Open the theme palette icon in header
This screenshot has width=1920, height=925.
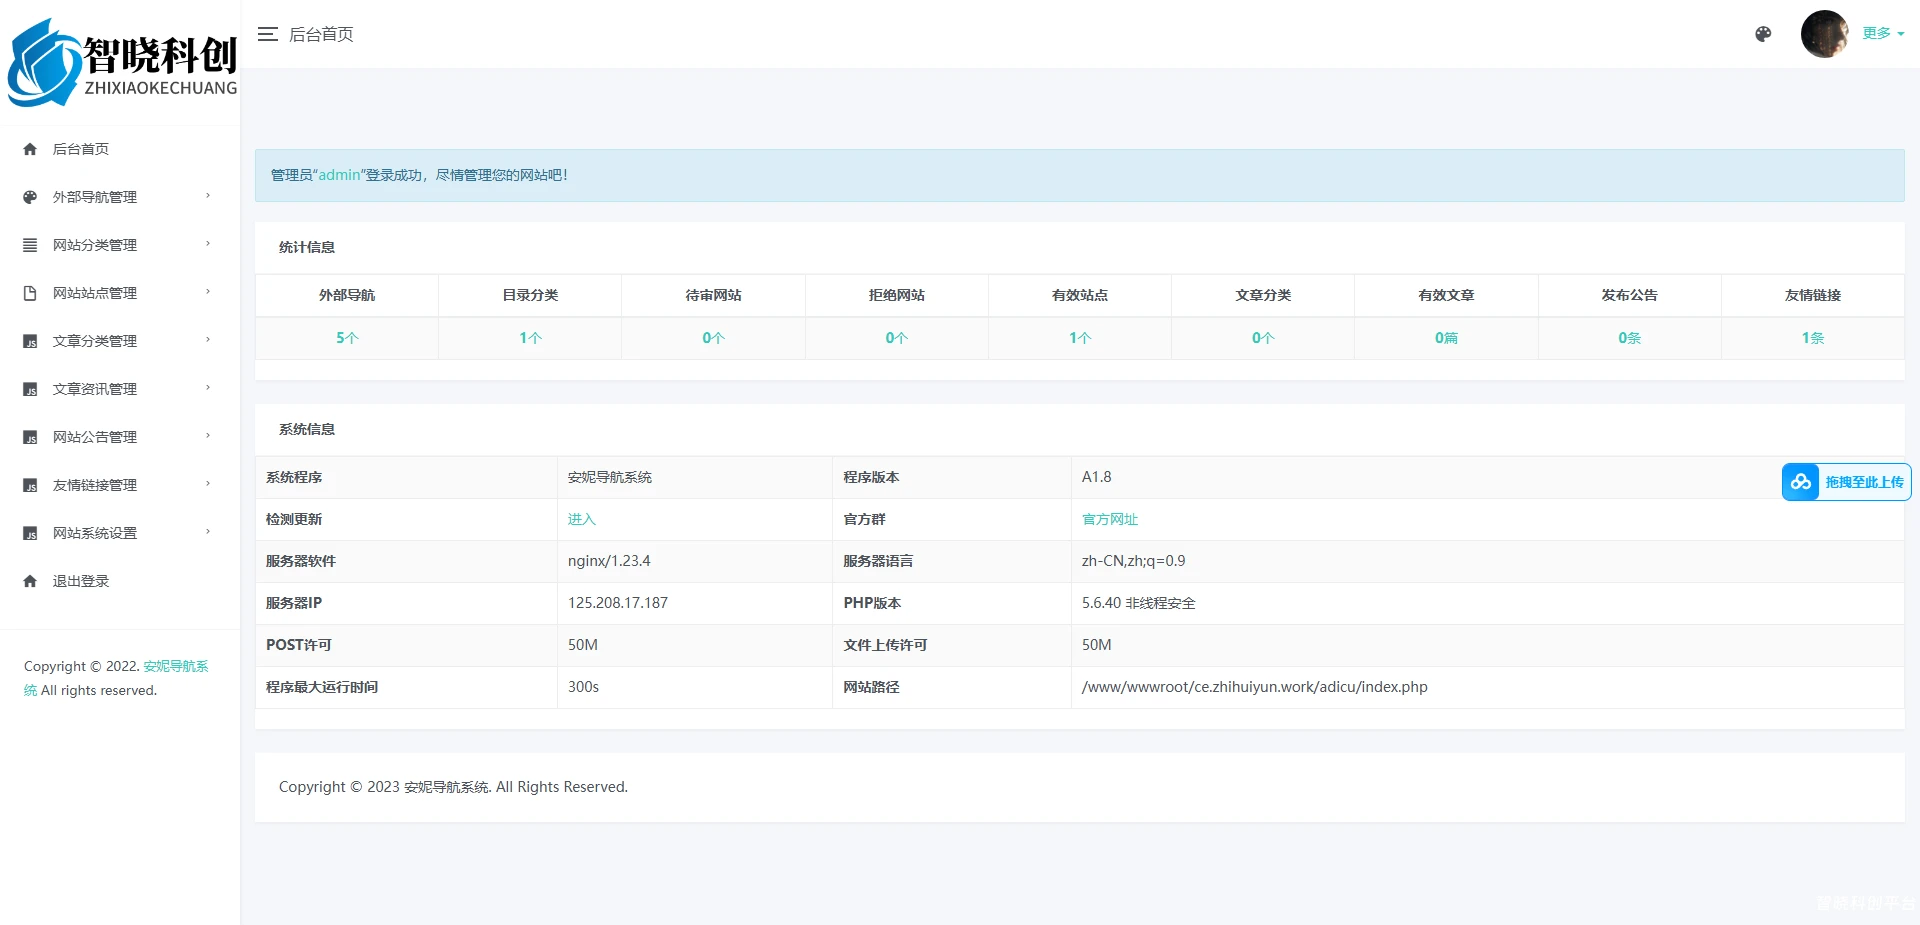(x=1763, y=34)
